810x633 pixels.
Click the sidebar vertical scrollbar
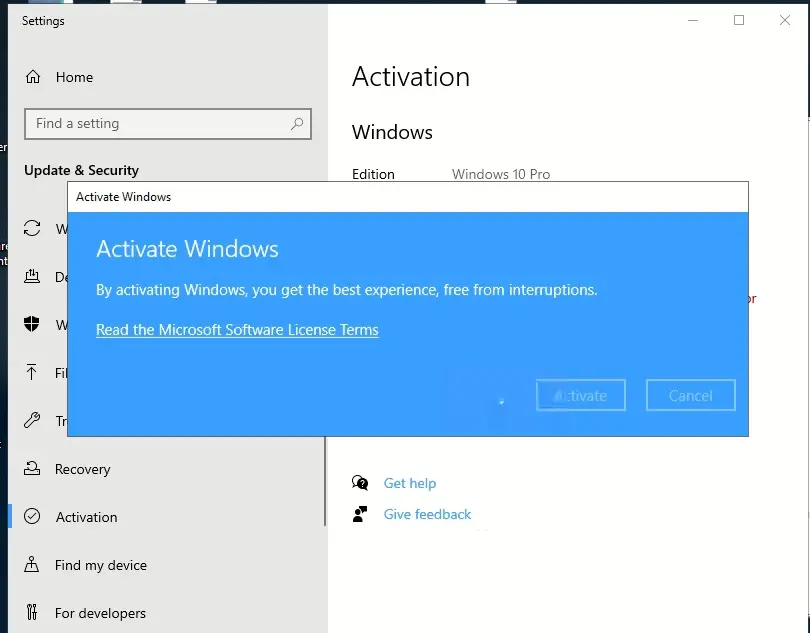325,481
